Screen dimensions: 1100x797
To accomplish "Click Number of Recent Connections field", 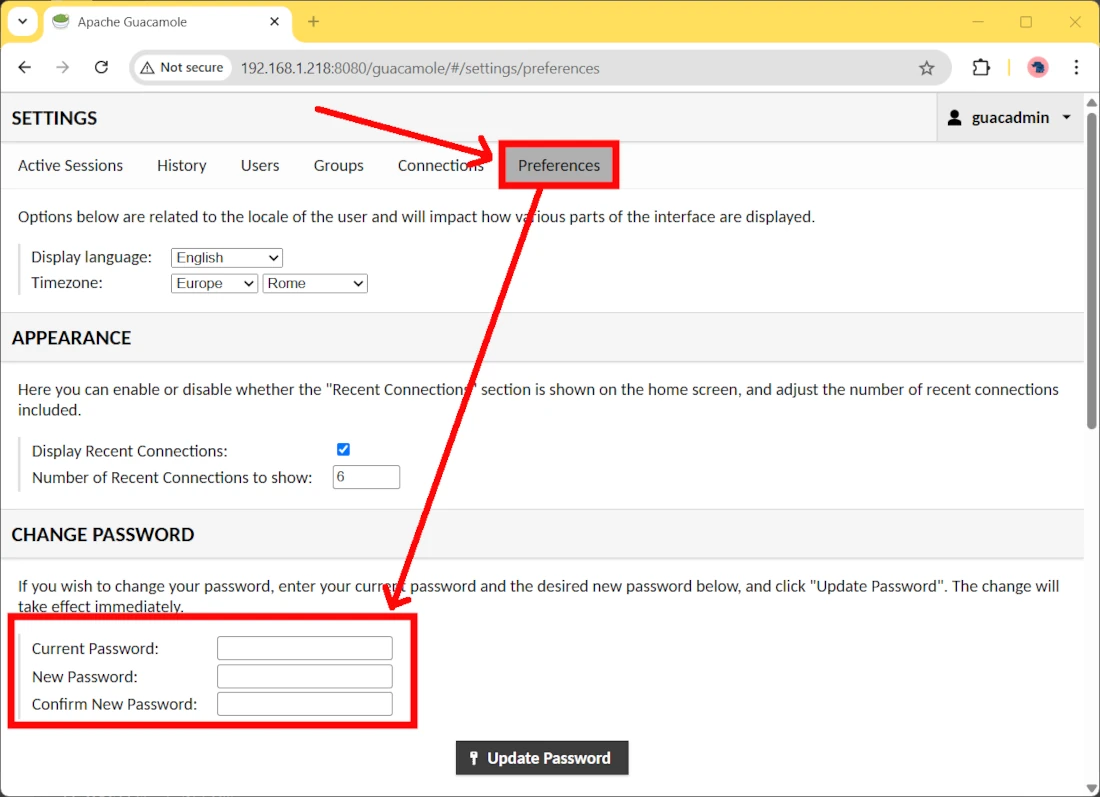I will click(x=366, y=477).
